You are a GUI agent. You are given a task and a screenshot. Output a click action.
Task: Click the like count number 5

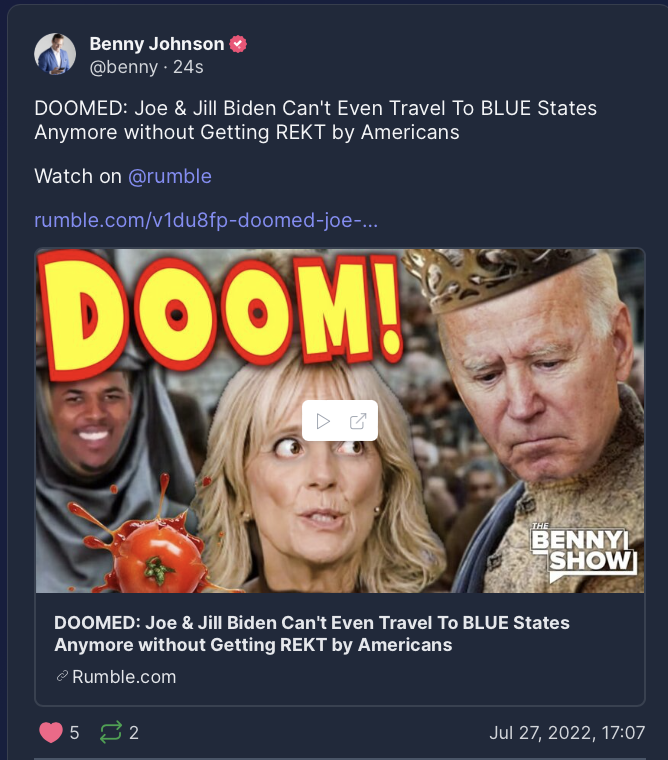pos(74,732)
